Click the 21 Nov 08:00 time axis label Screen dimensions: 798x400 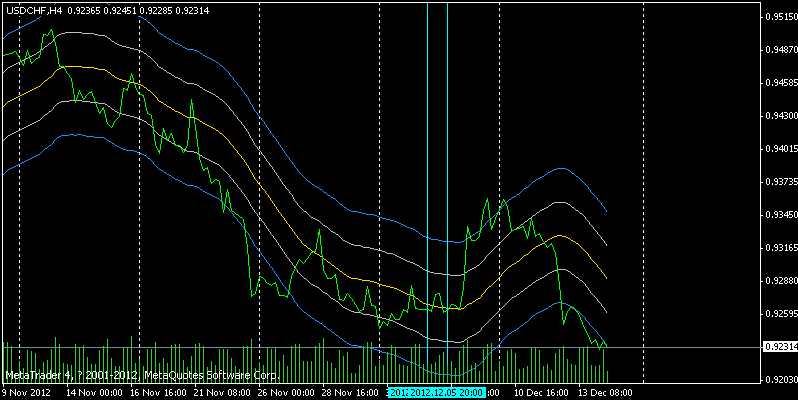222,393
